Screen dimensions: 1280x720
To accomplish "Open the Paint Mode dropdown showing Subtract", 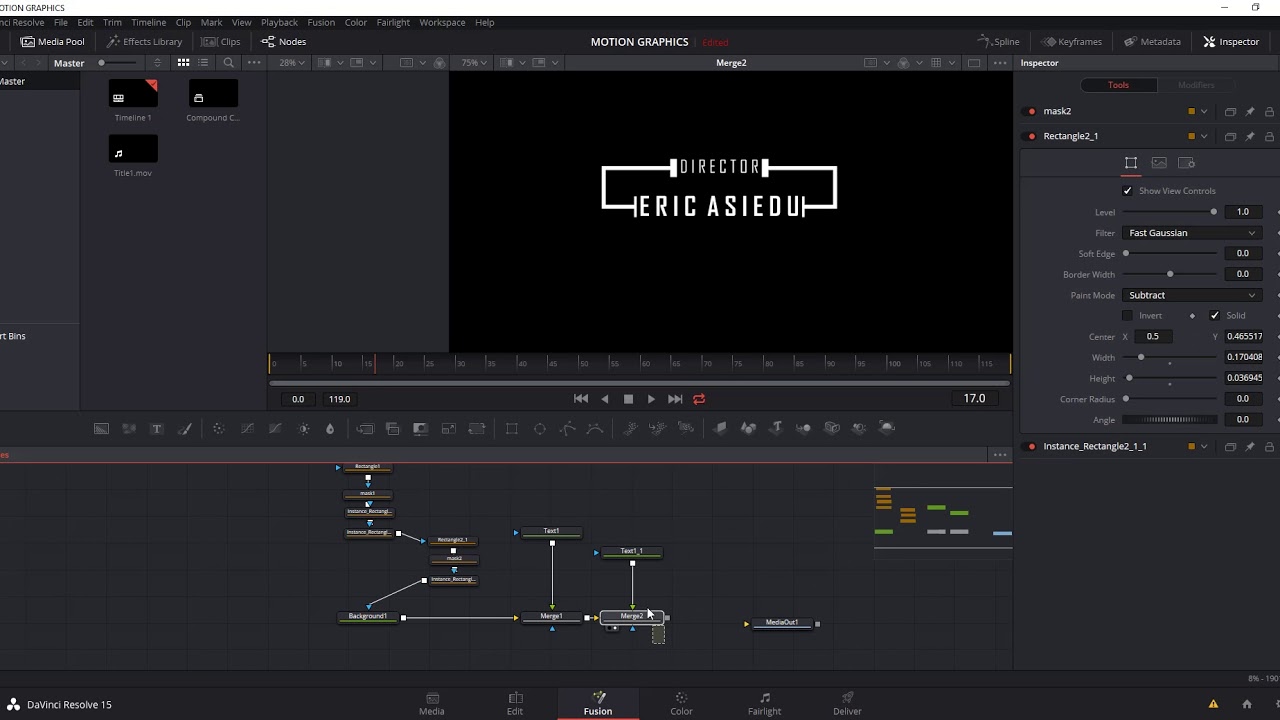I will [1191, 295].
